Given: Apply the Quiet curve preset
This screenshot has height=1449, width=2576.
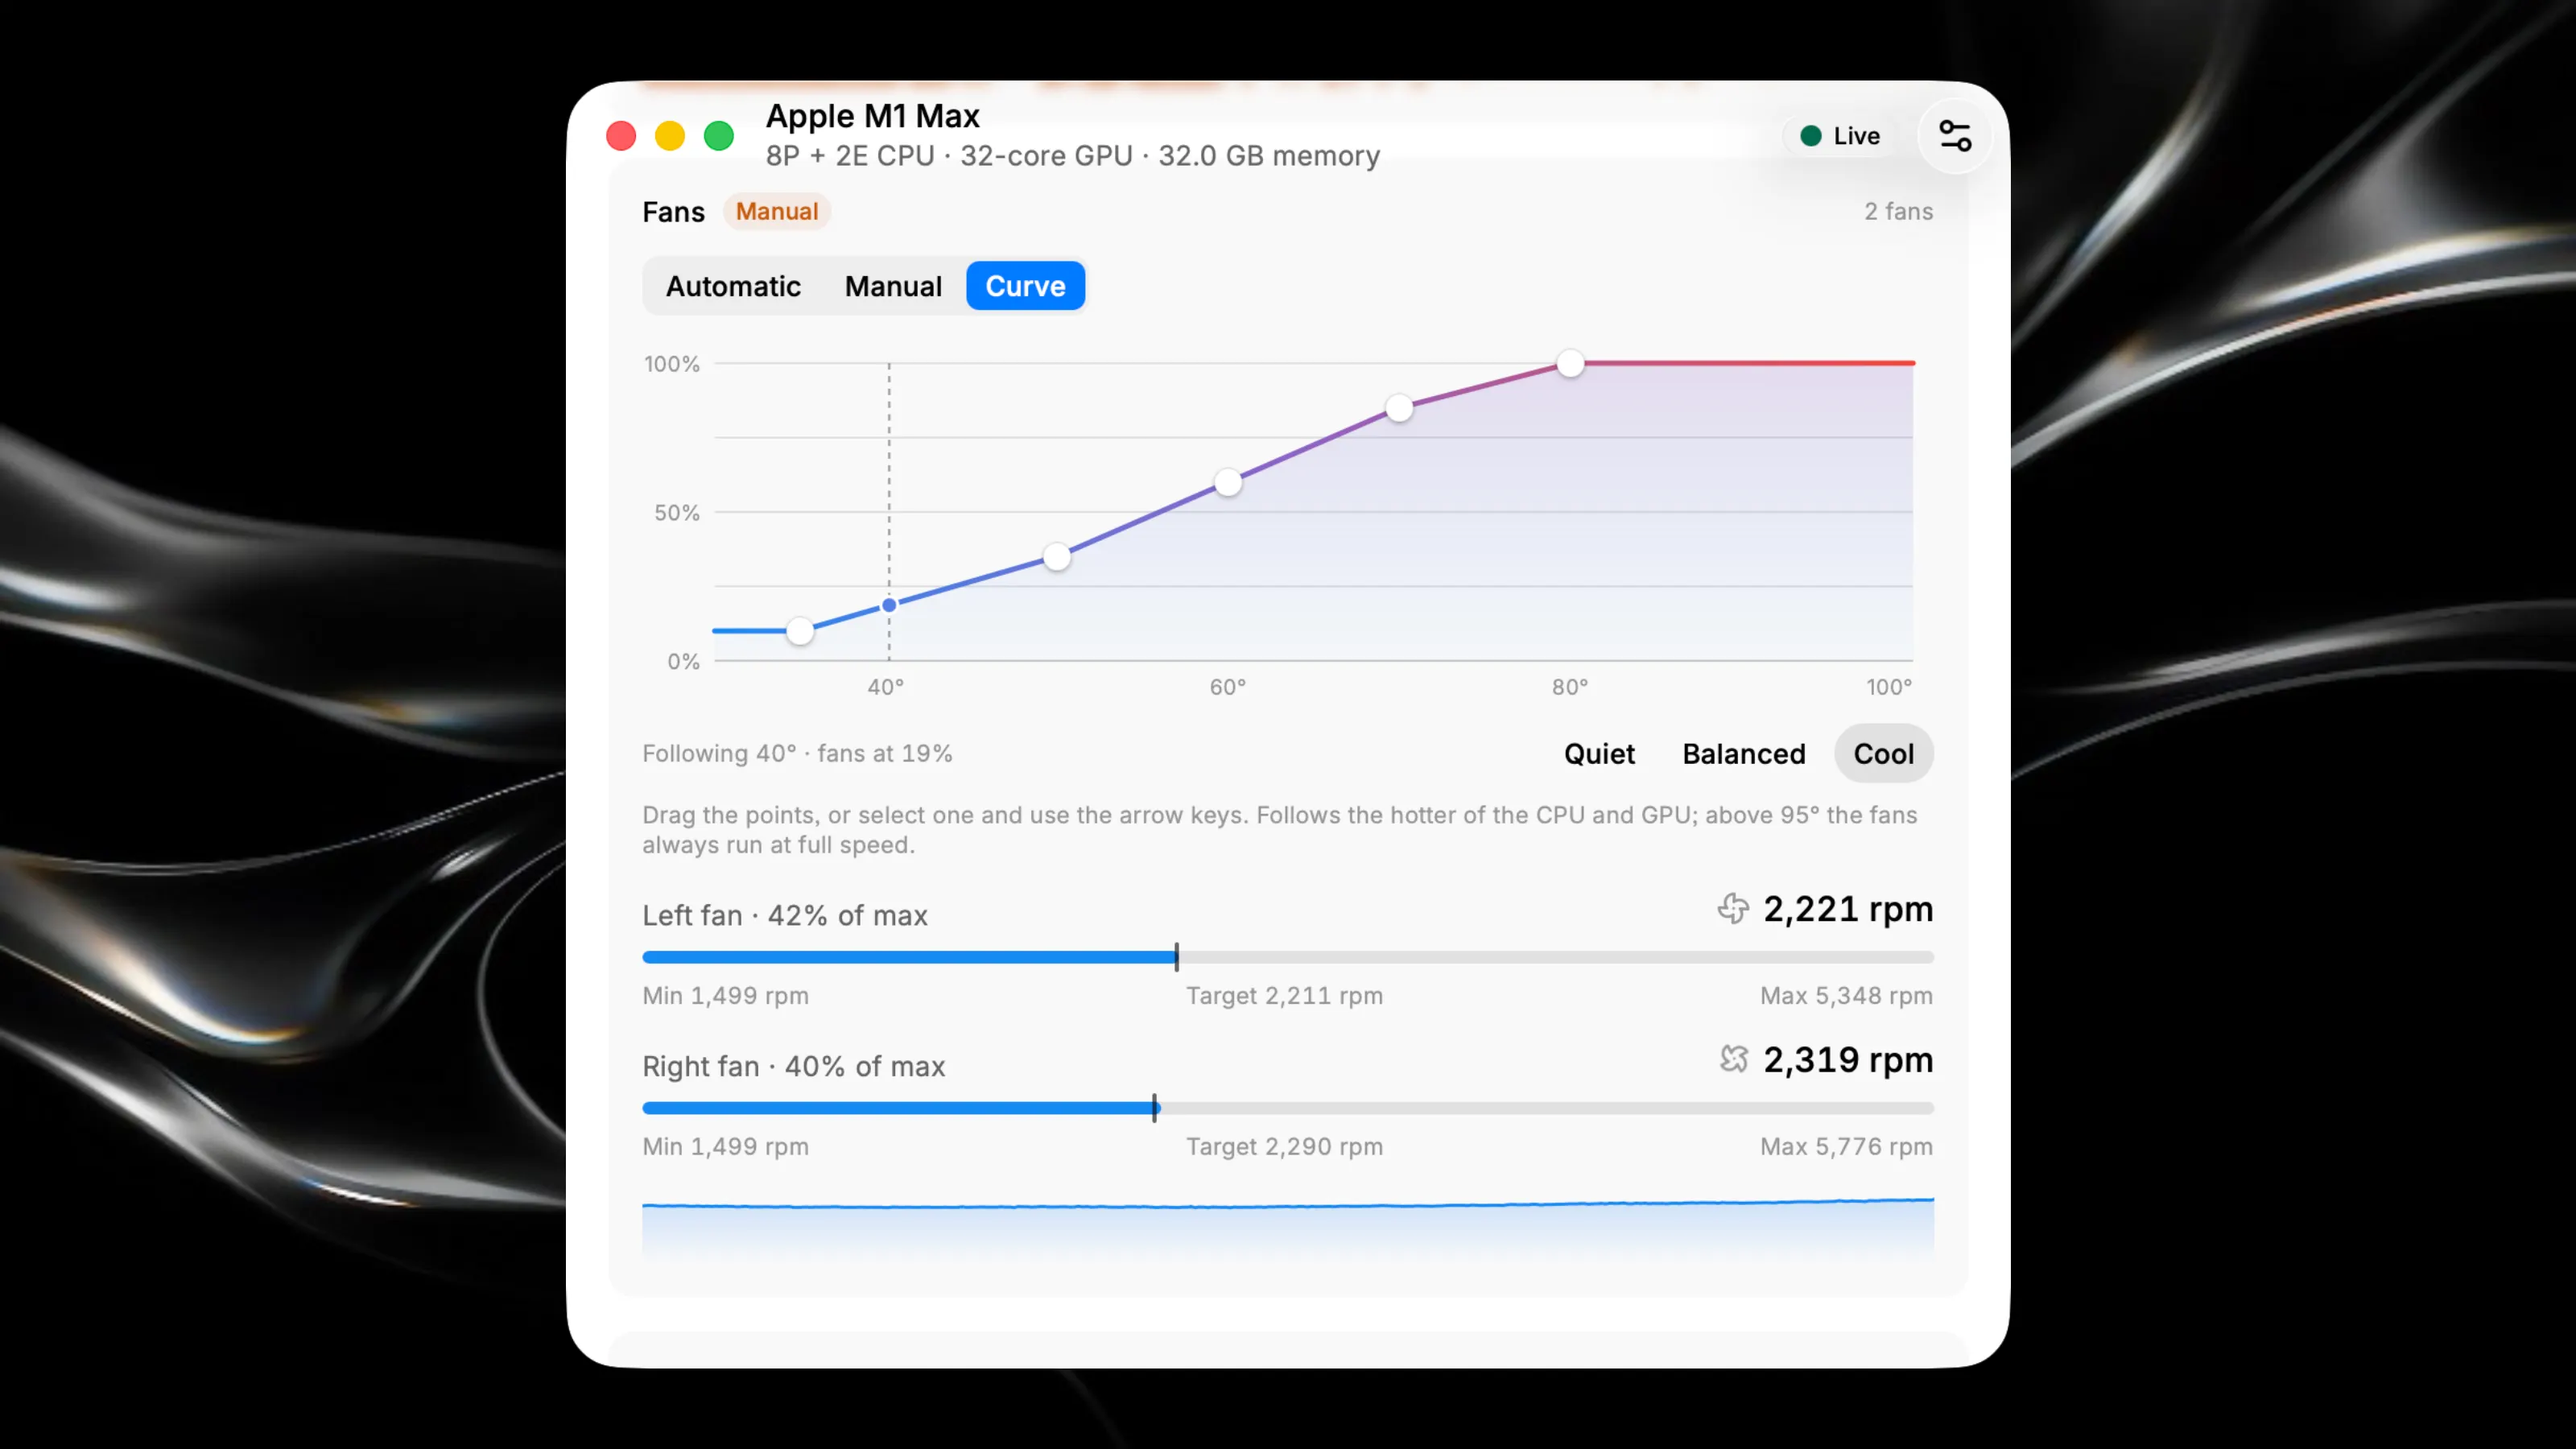Looking at the screenshot, I should (1599, 754).
